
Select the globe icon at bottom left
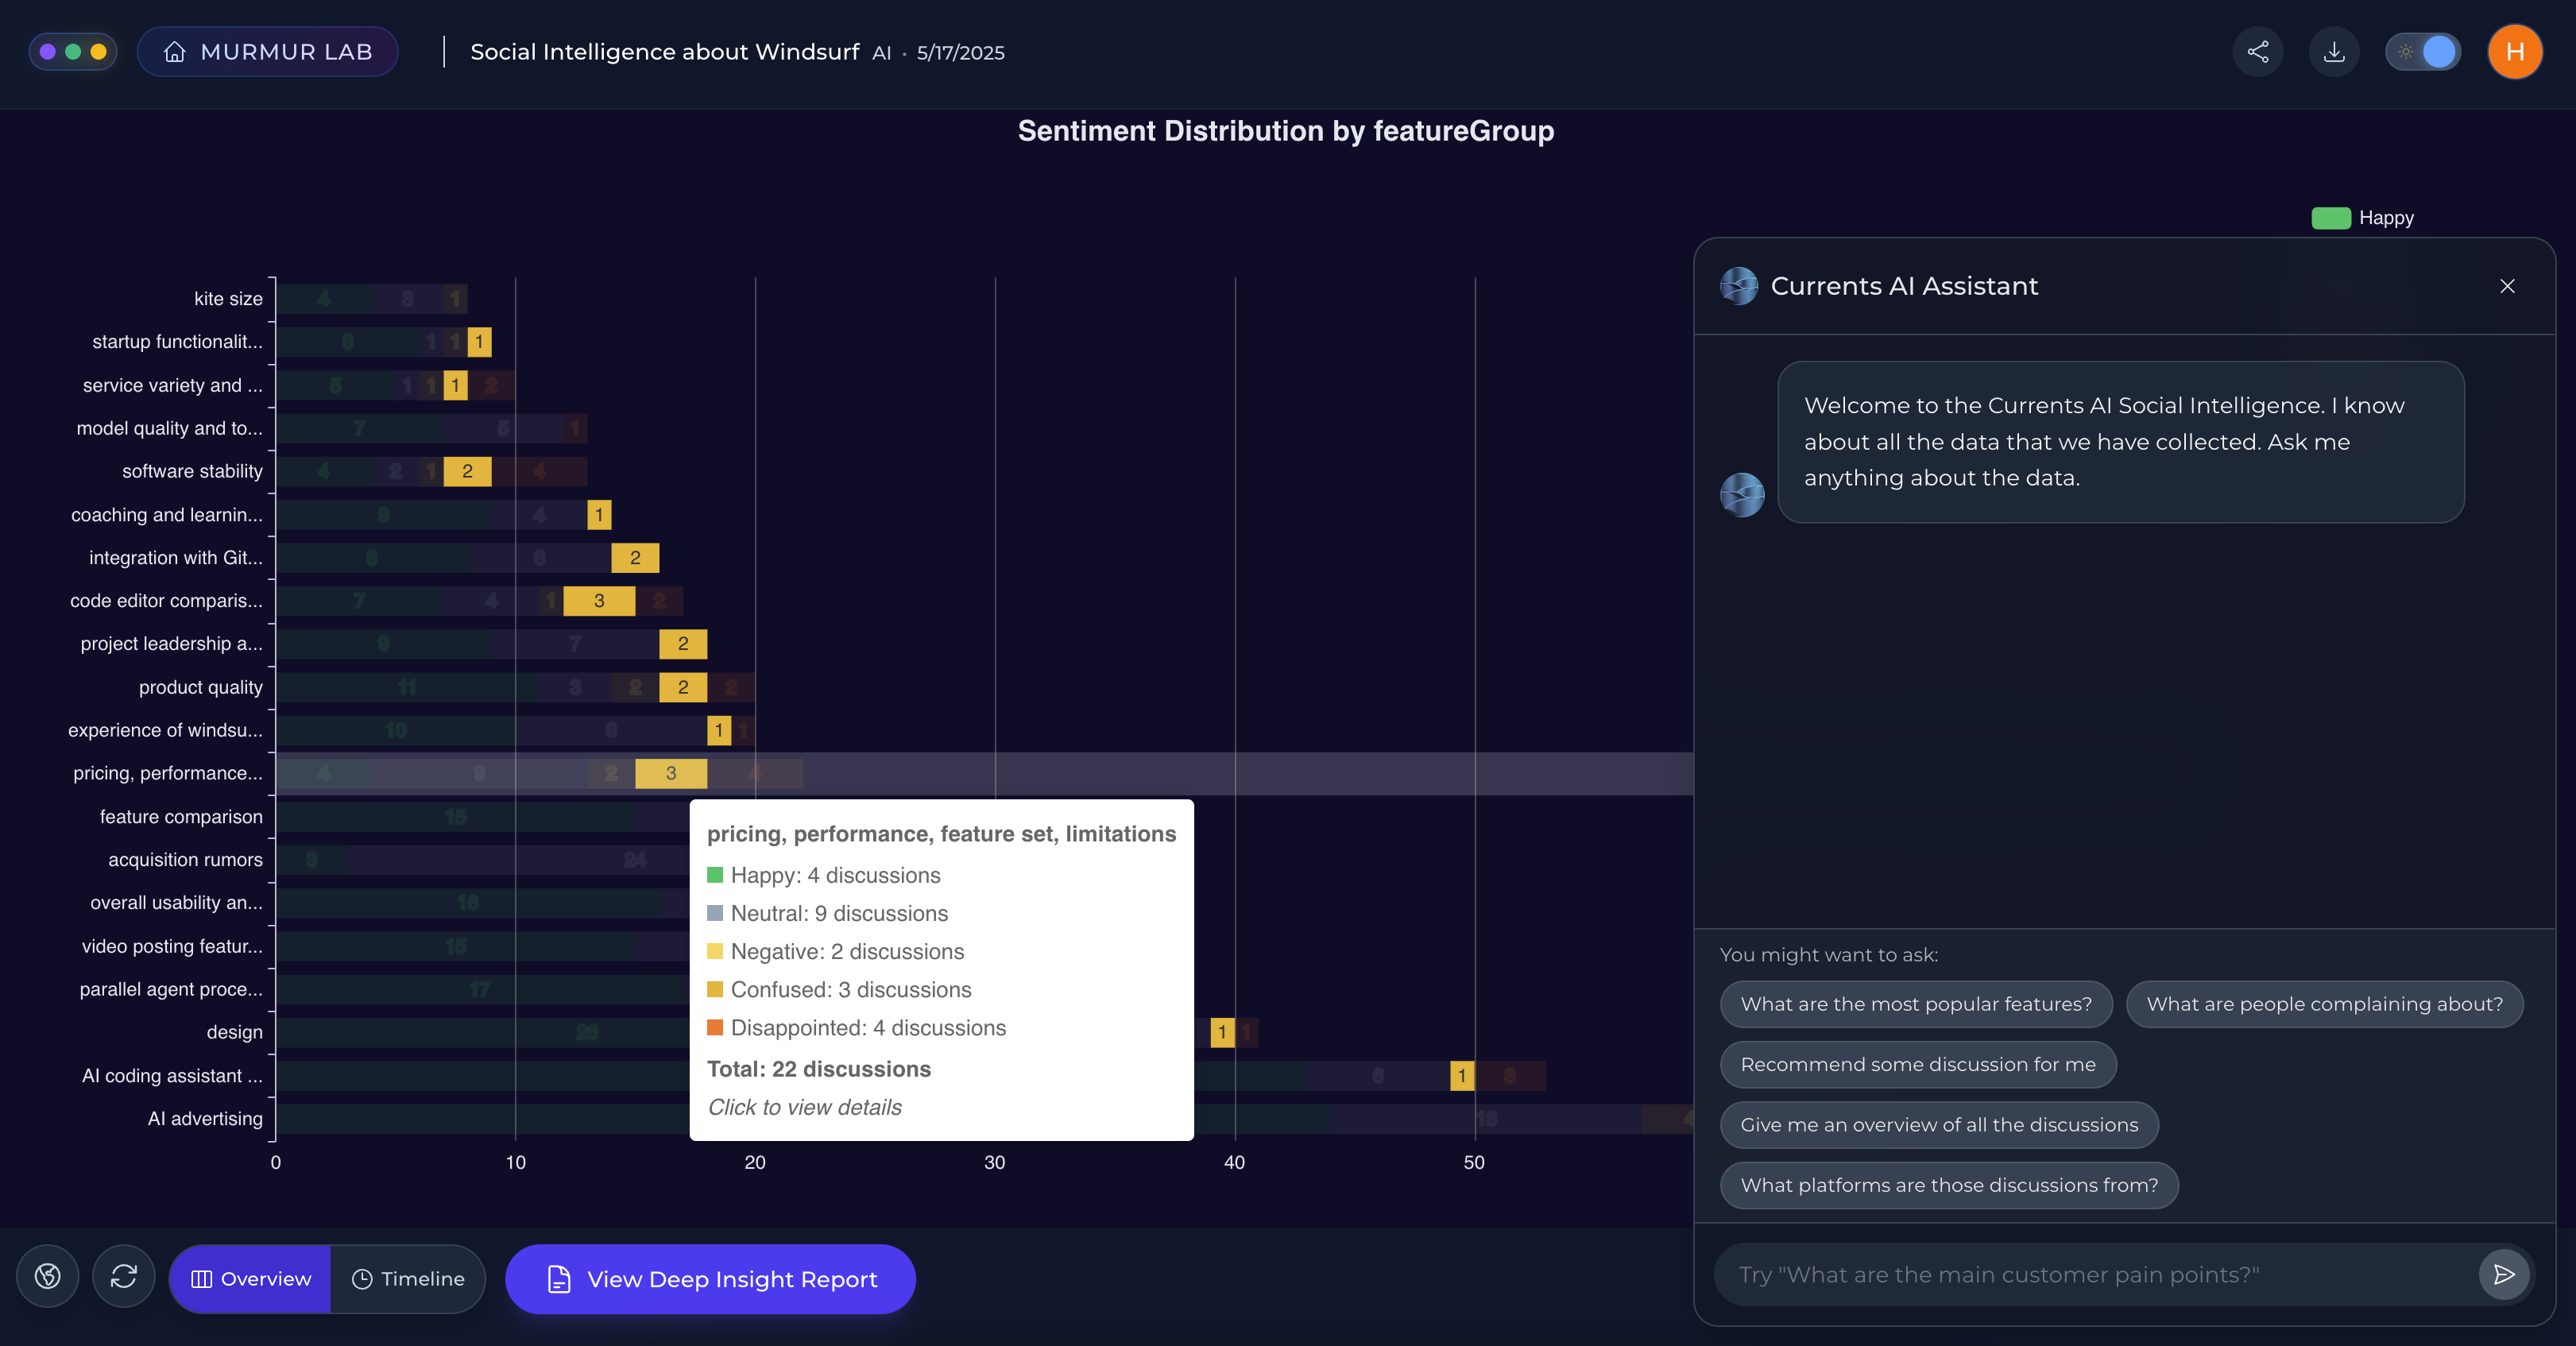[47, 1277]
